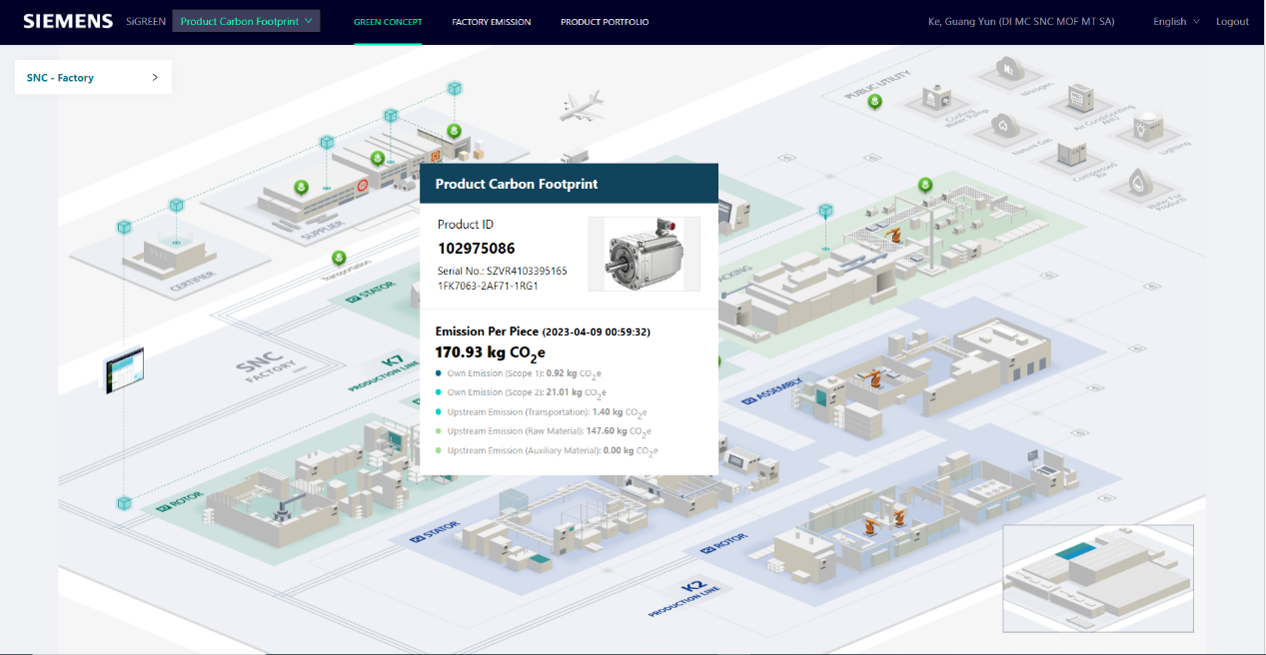Viewport: 1266px width, 655px height.
Task: Select model number 1FK7063-2AF71-1RG1
Action: pos(488,286)
